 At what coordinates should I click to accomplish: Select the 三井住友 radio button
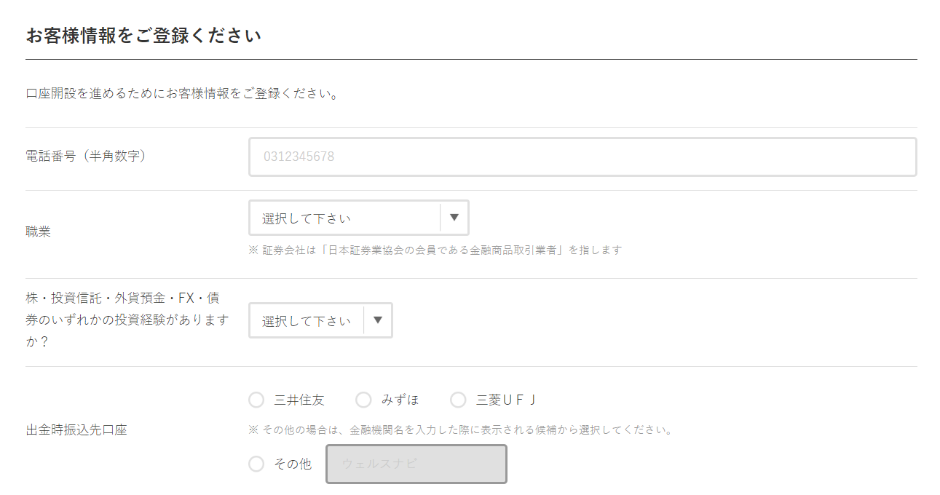pyautogui.click(x=256, y=400)
